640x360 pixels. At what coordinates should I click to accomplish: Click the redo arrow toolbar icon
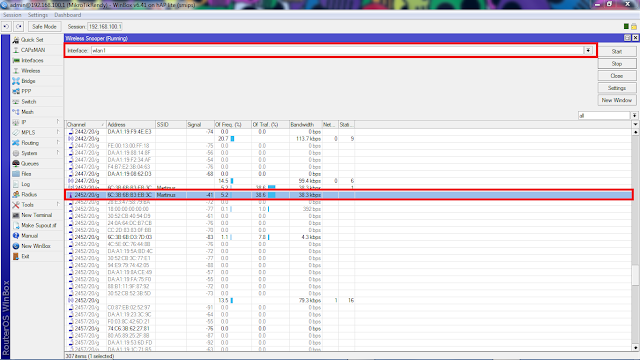pyautogui.click(x=19, y=27)
